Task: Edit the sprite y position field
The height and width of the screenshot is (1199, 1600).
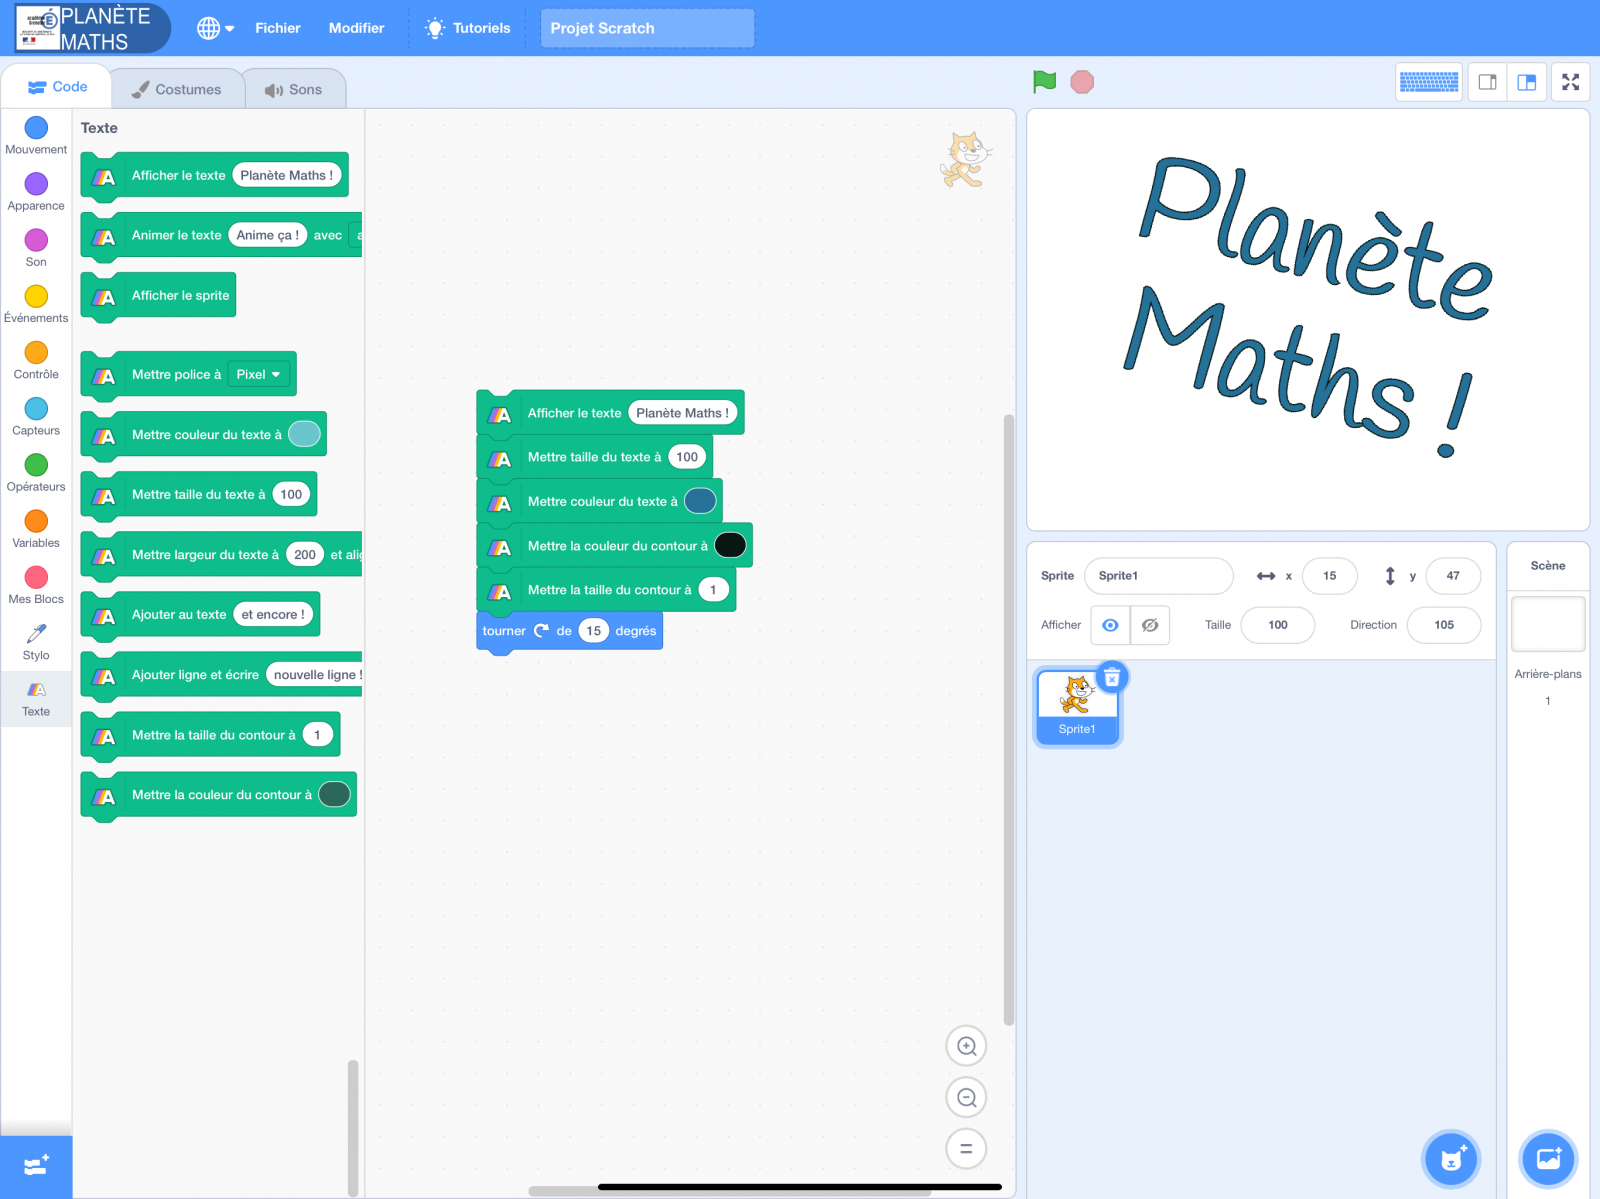Action: 1453,576
